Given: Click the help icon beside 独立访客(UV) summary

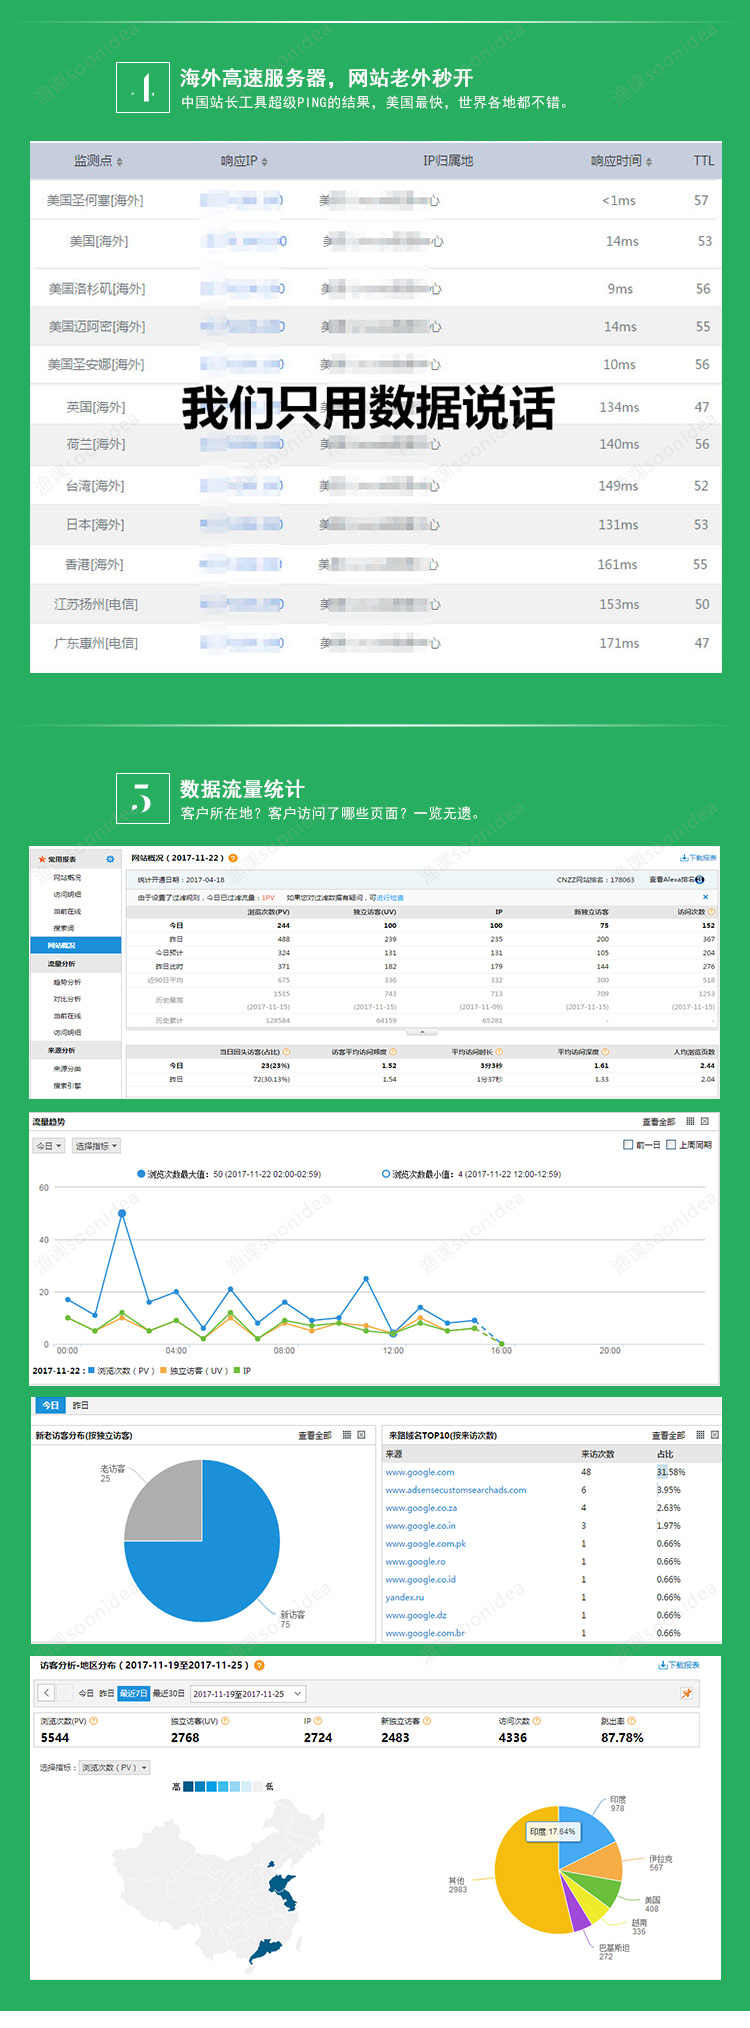Looking at the screenshot, I should click(x=225, y=1722).
